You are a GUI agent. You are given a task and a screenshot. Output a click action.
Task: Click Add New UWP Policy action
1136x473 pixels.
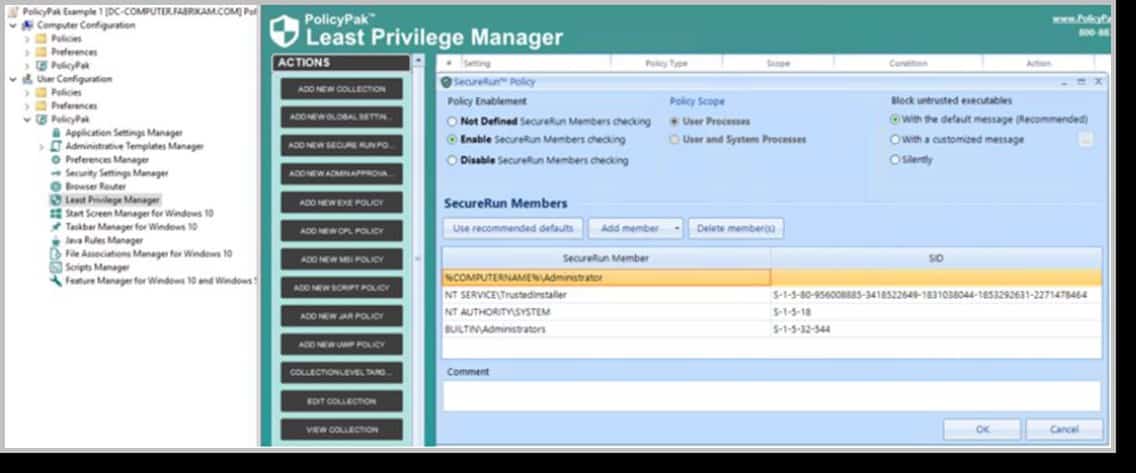[341, 345]
